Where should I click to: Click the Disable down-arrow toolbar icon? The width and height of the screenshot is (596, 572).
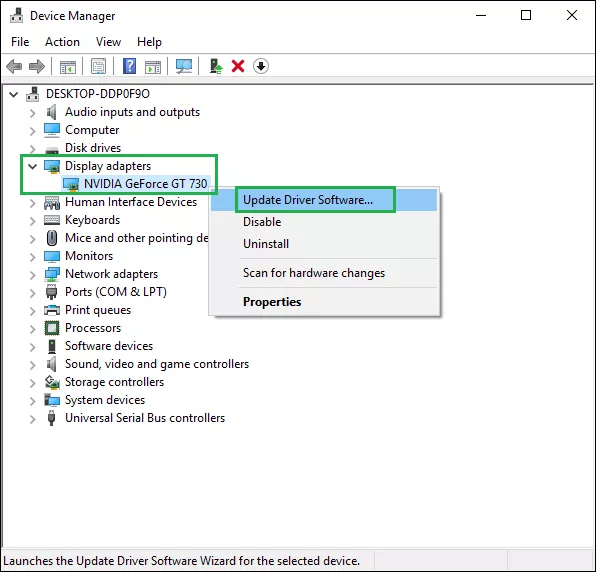click(261, 66)
